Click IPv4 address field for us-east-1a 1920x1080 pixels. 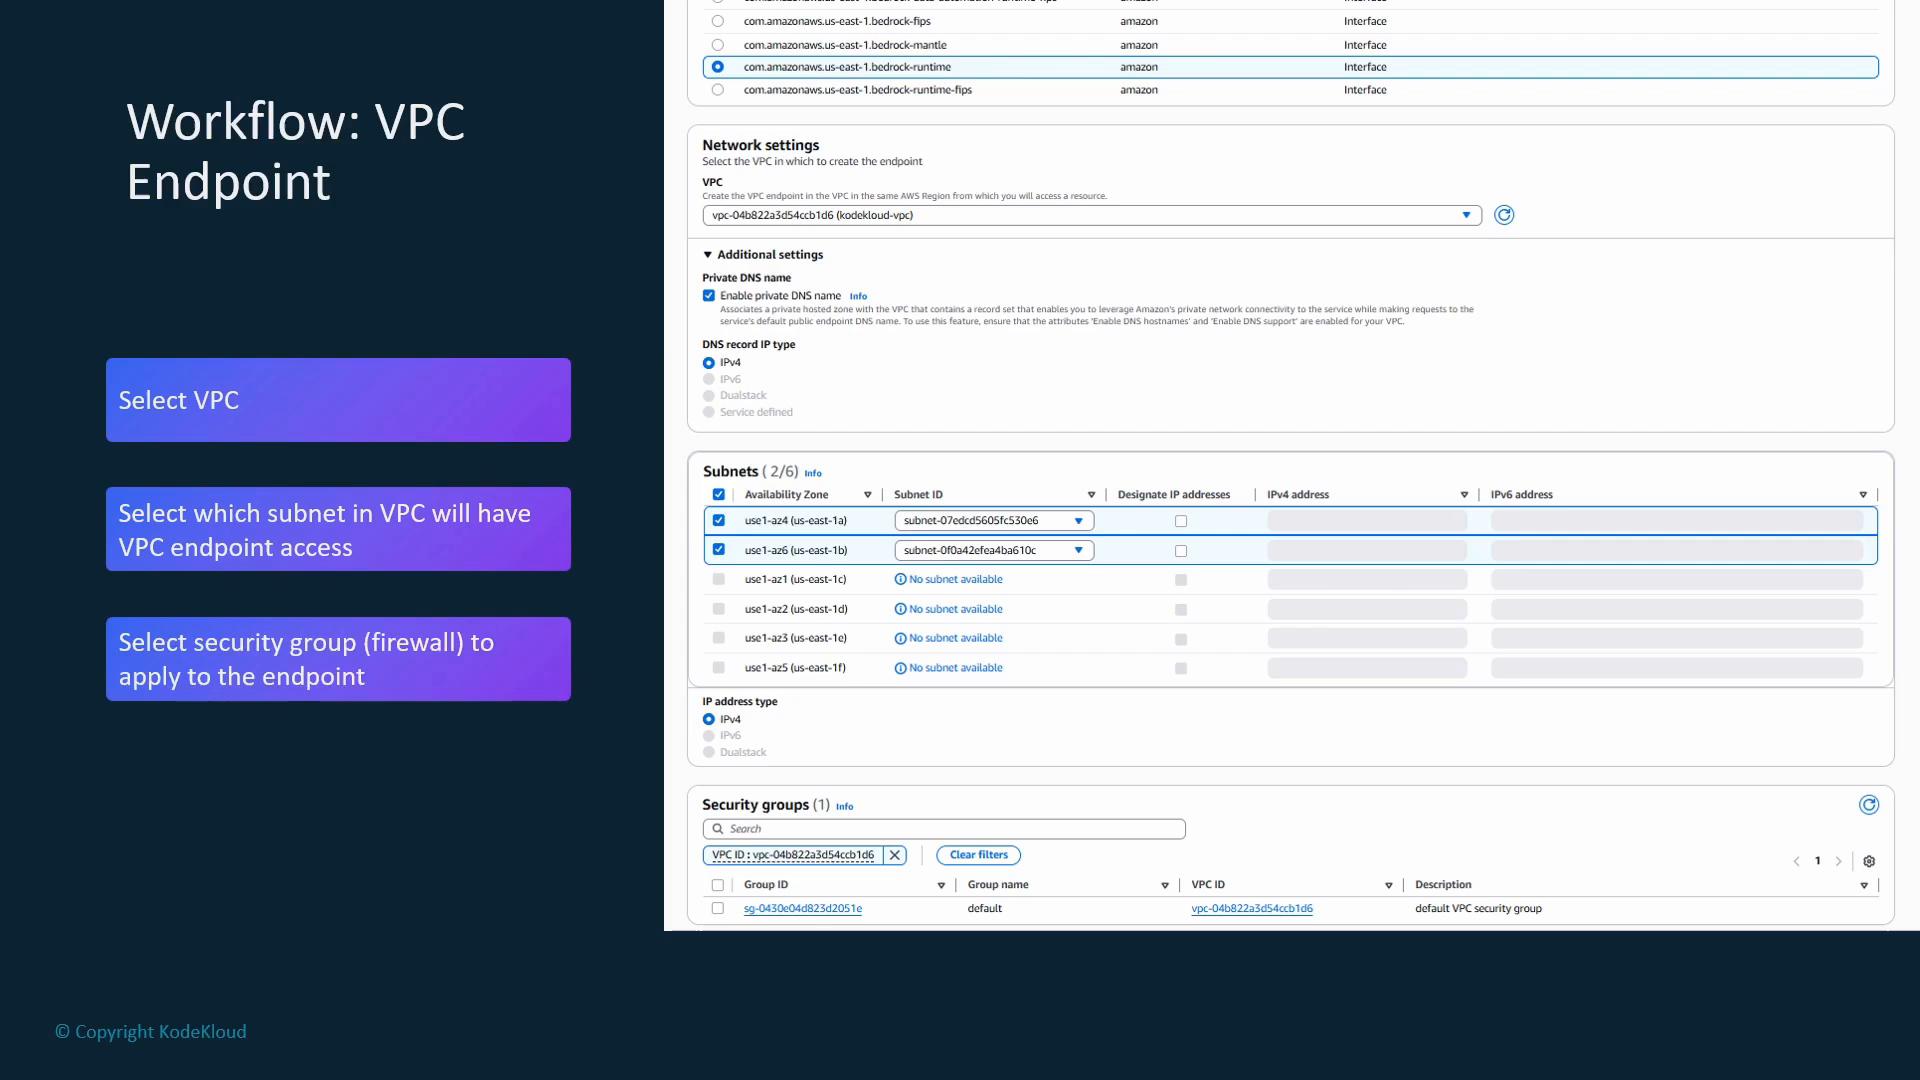coord(1367,521)
